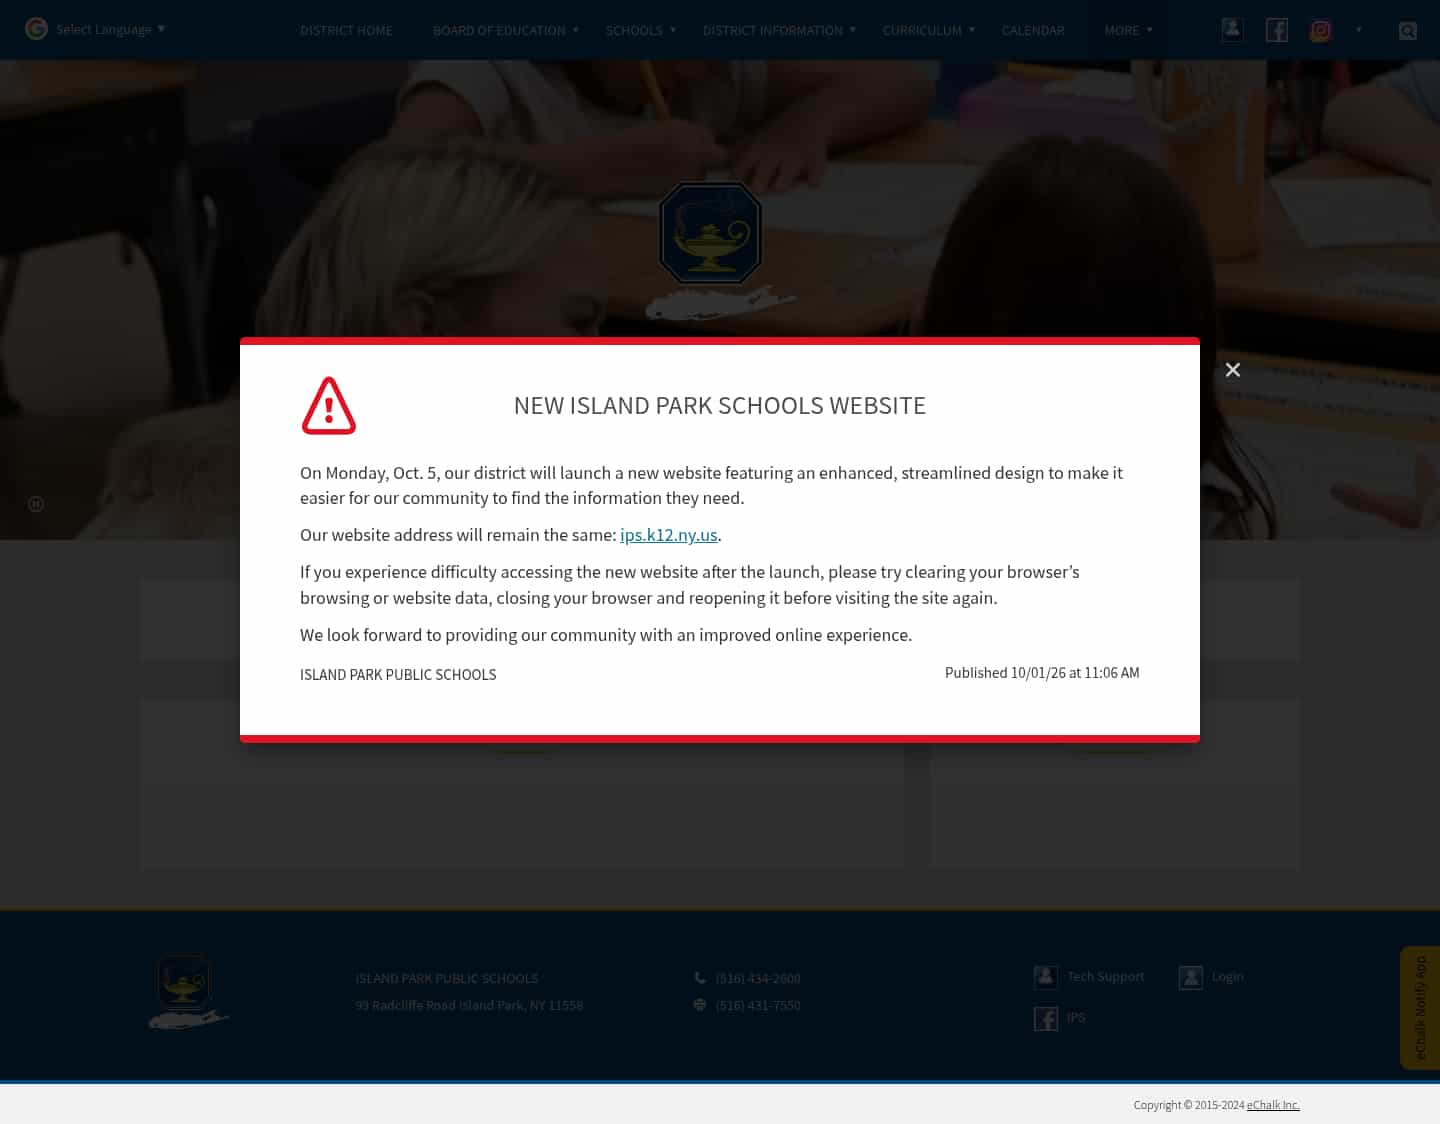Click the footer IPS Facebook icon
Screen dimensions: 1440x1124
pos(1046,1018)
